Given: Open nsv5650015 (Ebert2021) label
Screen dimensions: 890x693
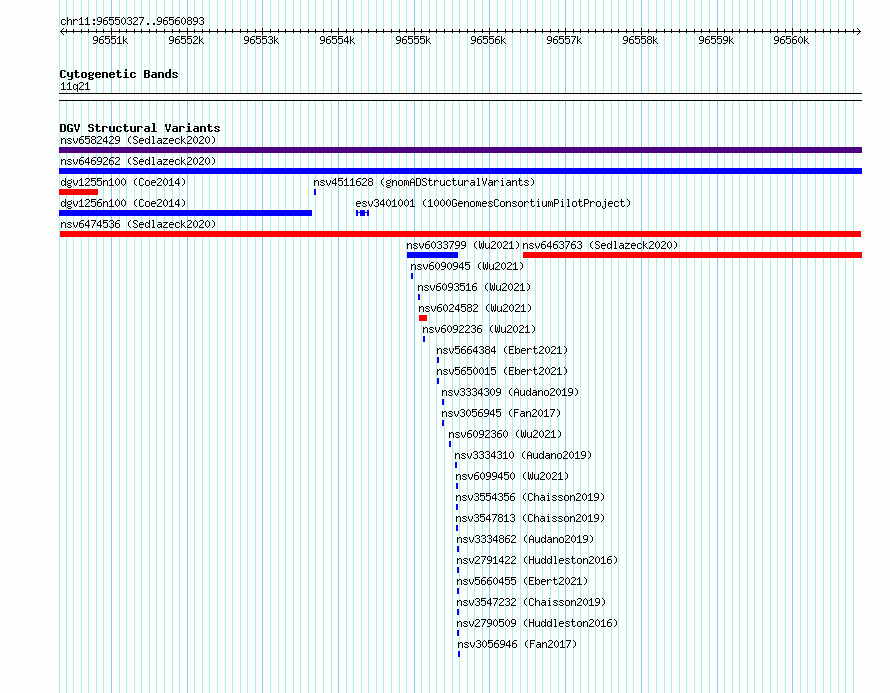Looking at the screenshot, I should [x=502, y=371].
